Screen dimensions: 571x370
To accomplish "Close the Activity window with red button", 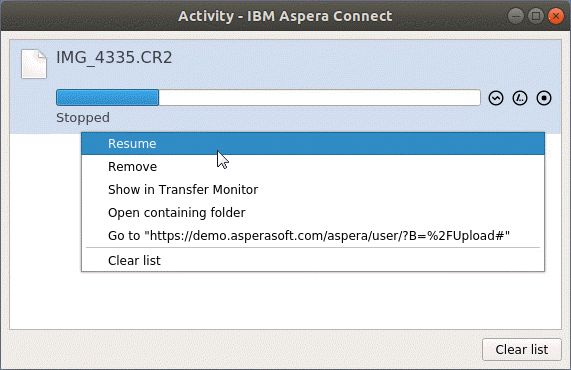I will coord(556,16).
